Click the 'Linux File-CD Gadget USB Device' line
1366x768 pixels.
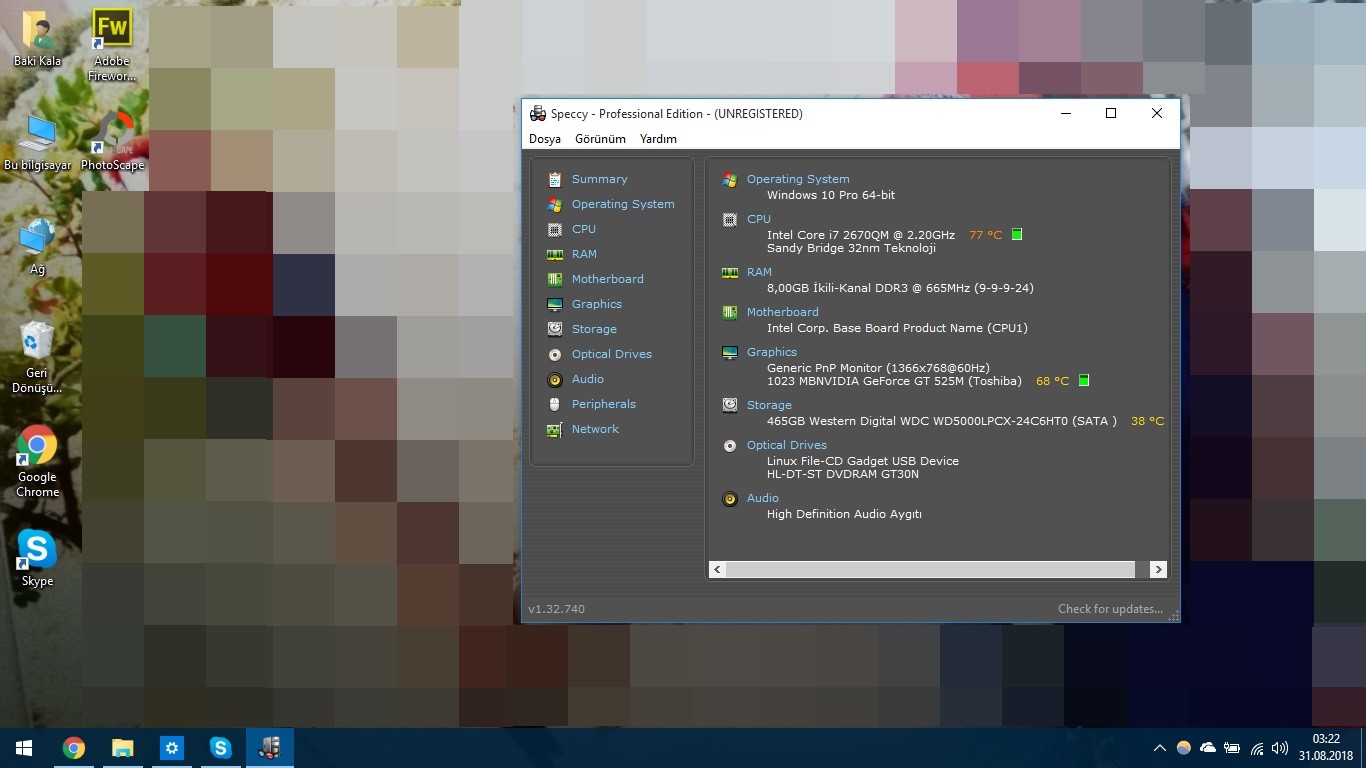[863, 461]
